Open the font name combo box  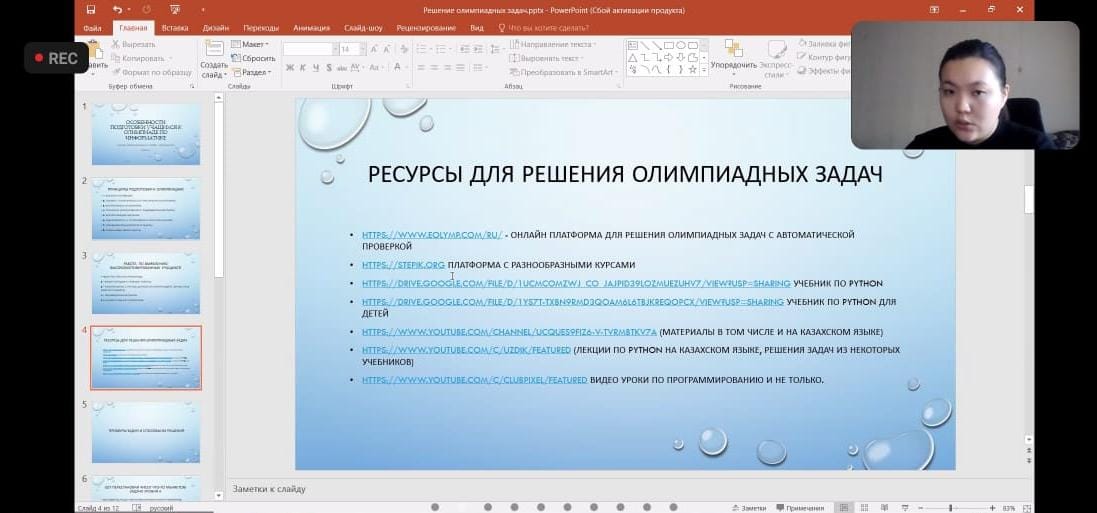coord(311,49)
